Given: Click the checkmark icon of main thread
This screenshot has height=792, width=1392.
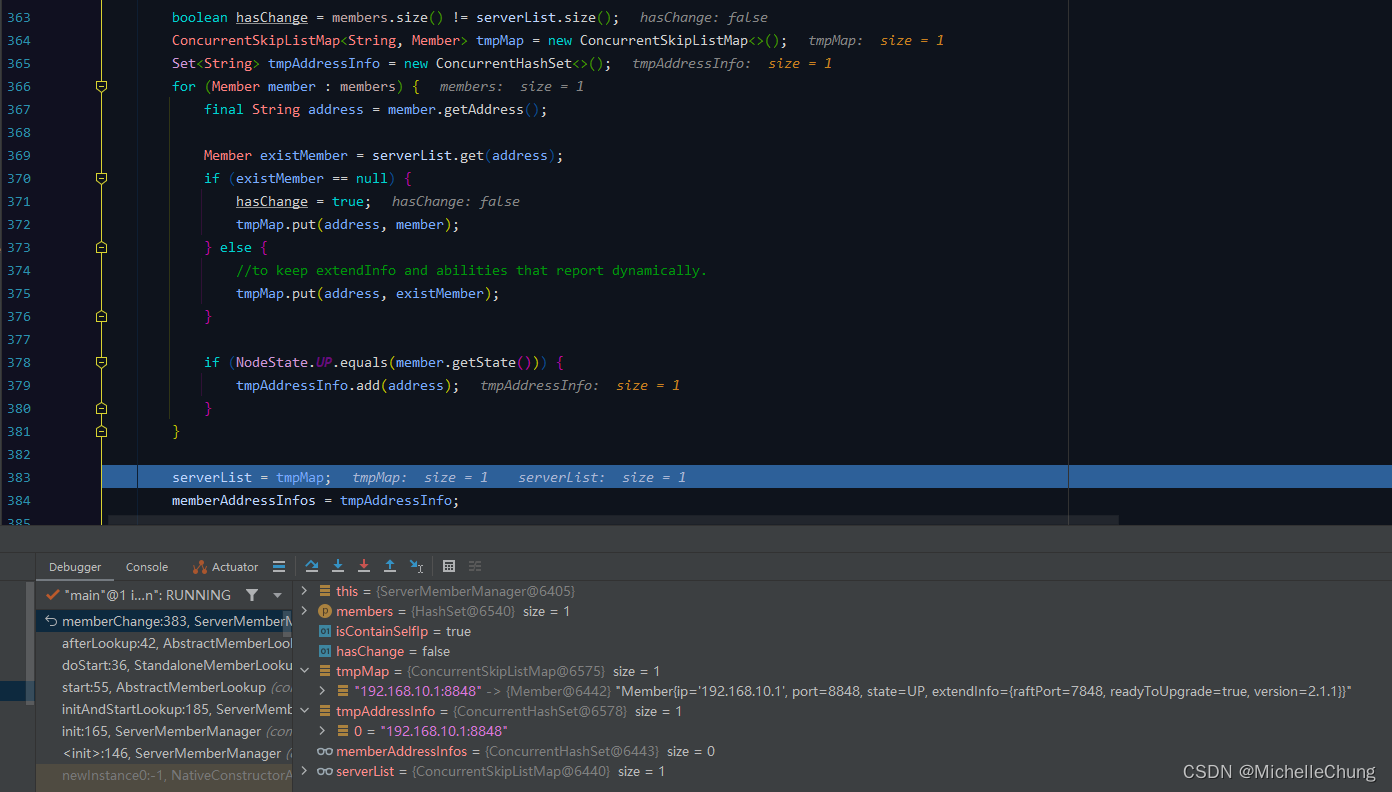Looking at the screenshot, I should (x=52, y=594).
